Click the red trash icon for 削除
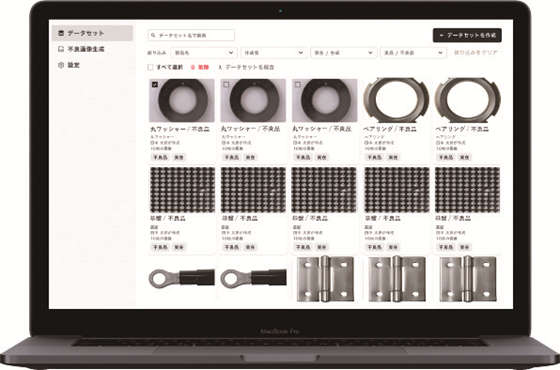This screenshot has height=370, width=560. click(193, 67)
